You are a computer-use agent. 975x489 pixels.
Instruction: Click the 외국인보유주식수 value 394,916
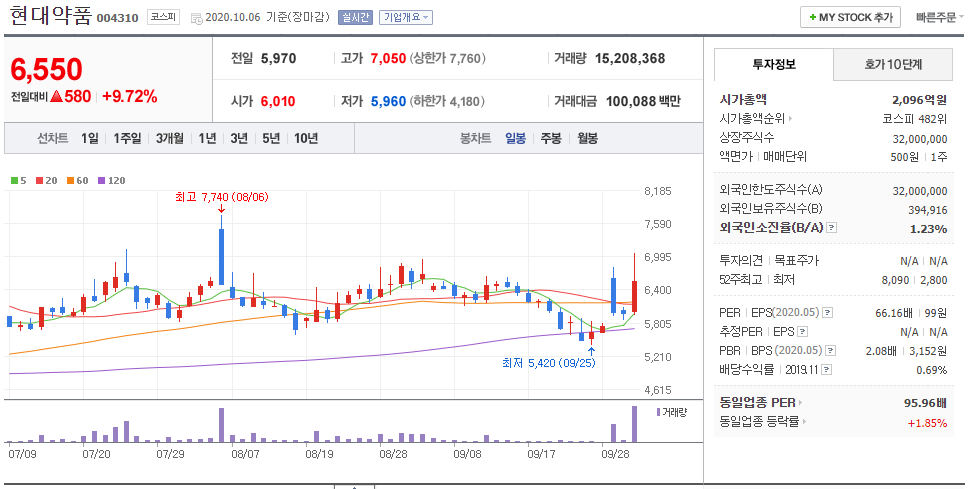click(927, 210)
